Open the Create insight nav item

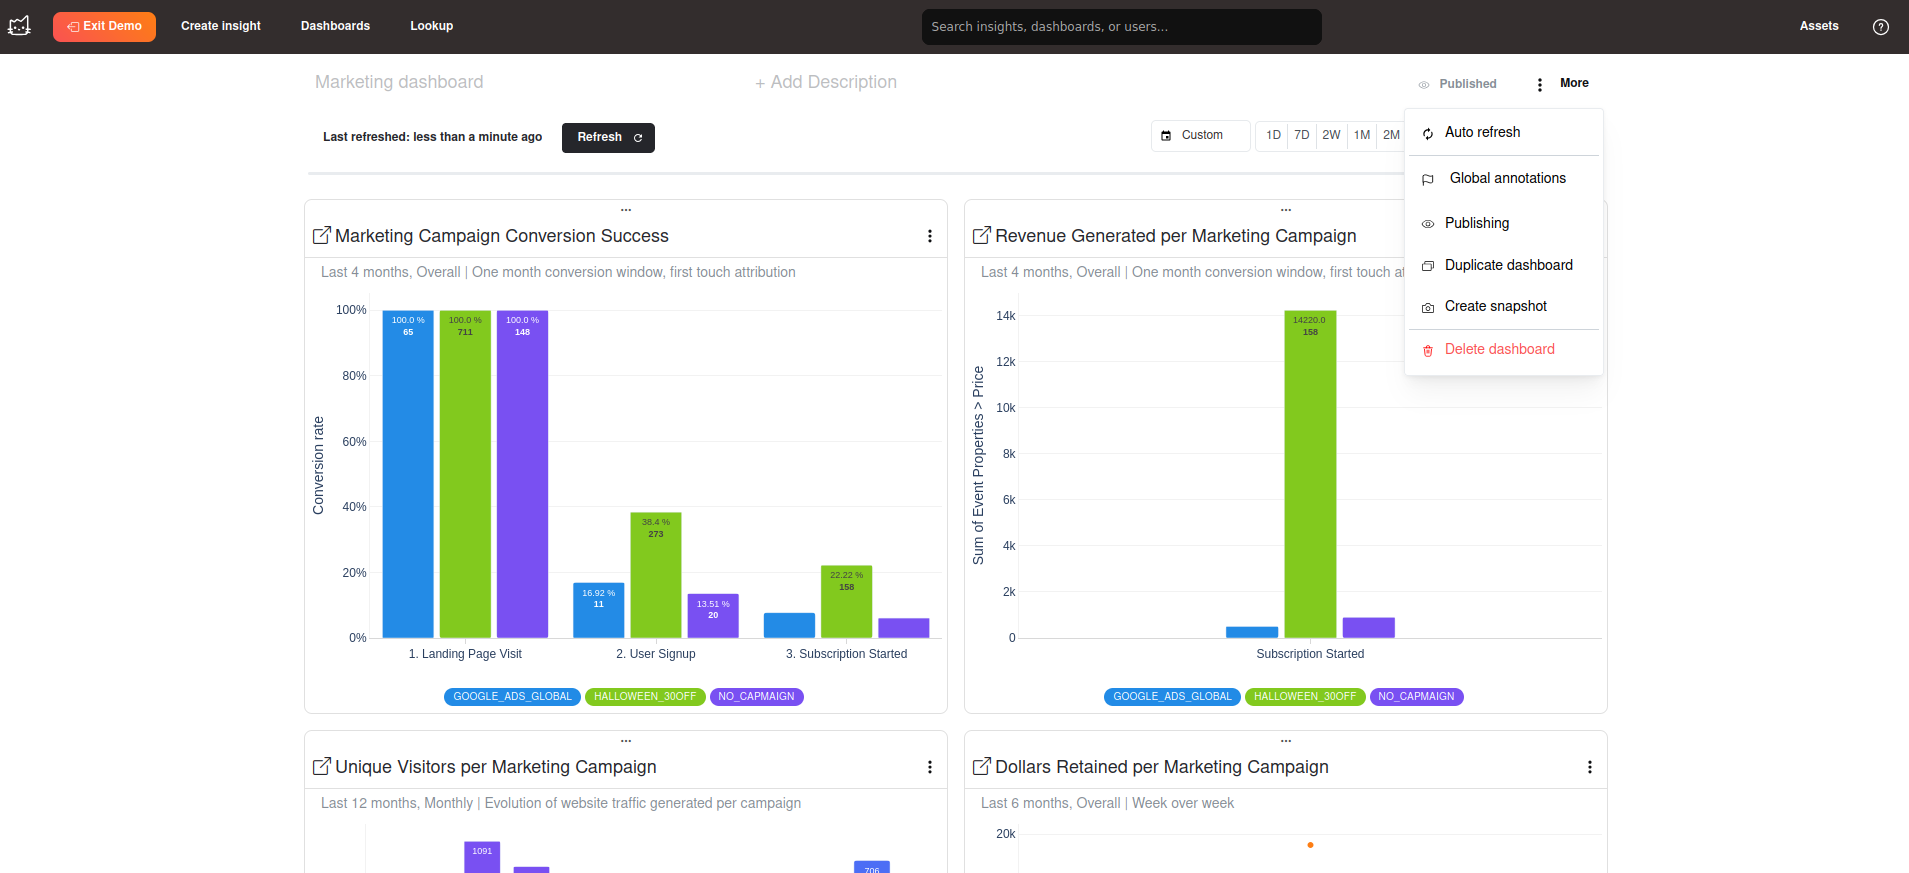click(221, 26)
